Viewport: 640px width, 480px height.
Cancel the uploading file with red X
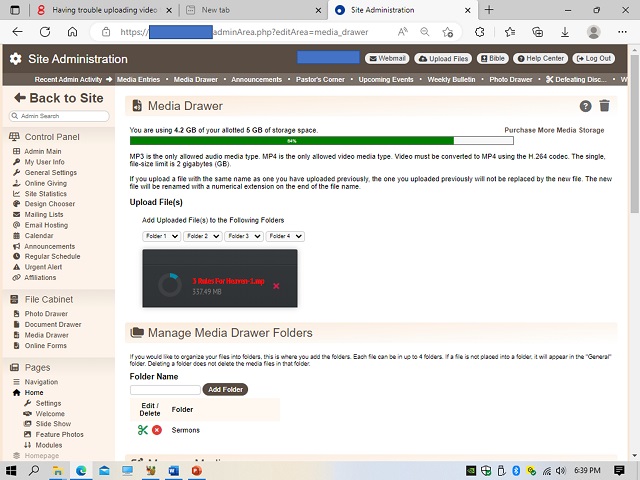[276, 286]
